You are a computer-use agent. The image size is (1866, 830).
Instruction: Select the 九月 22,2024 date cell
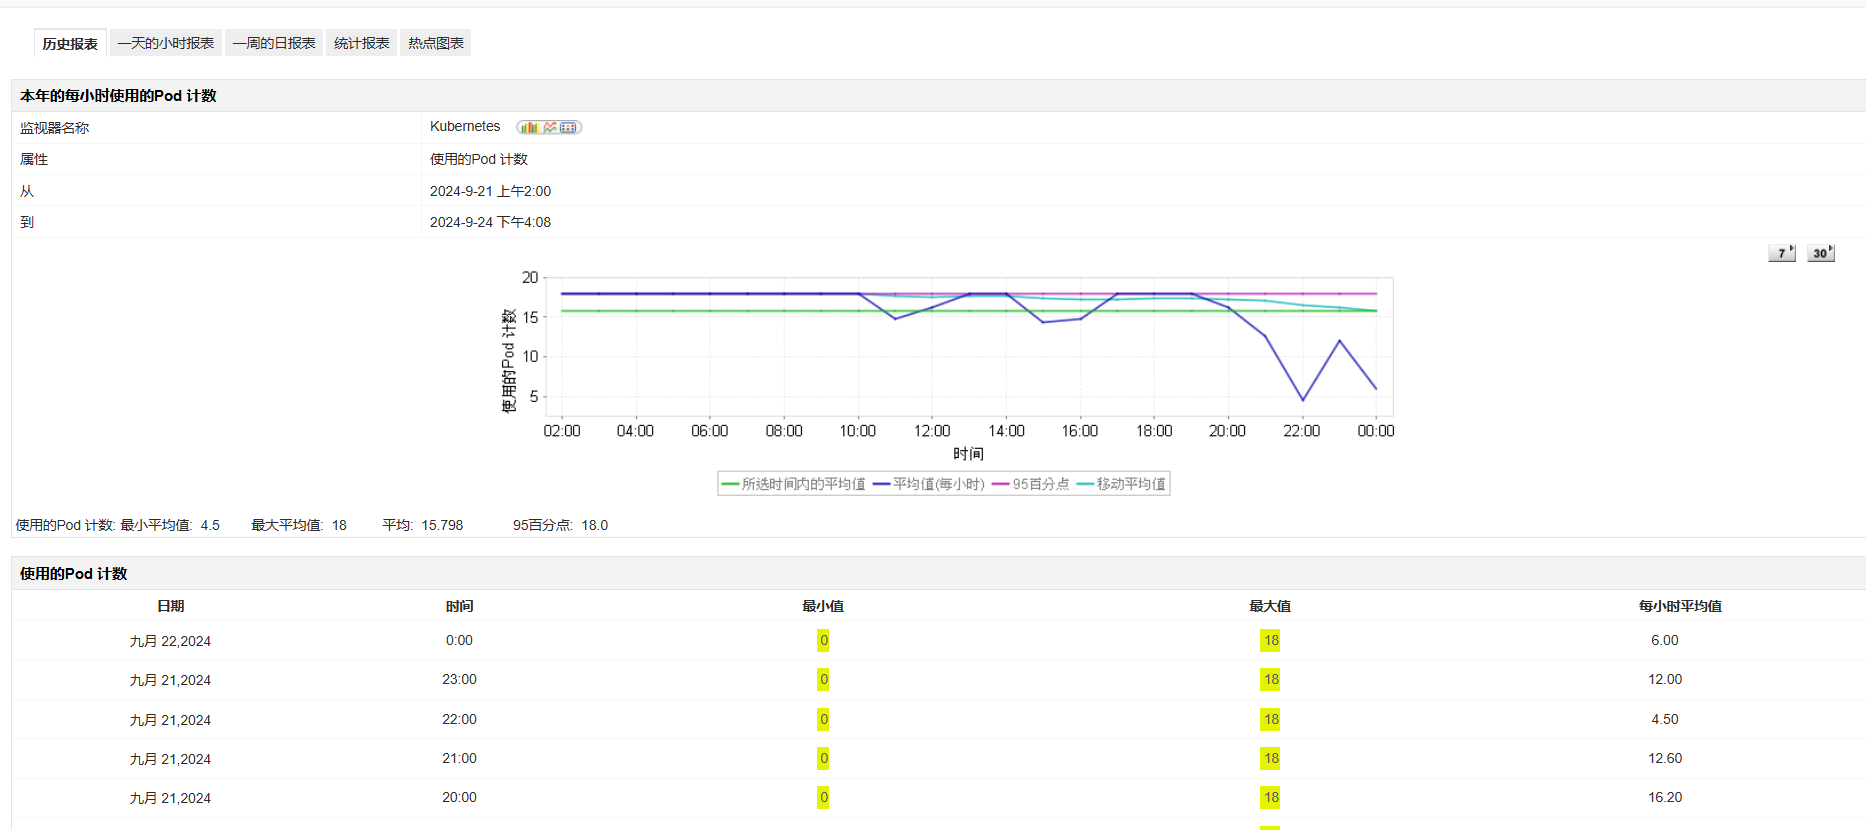point(170,641)
